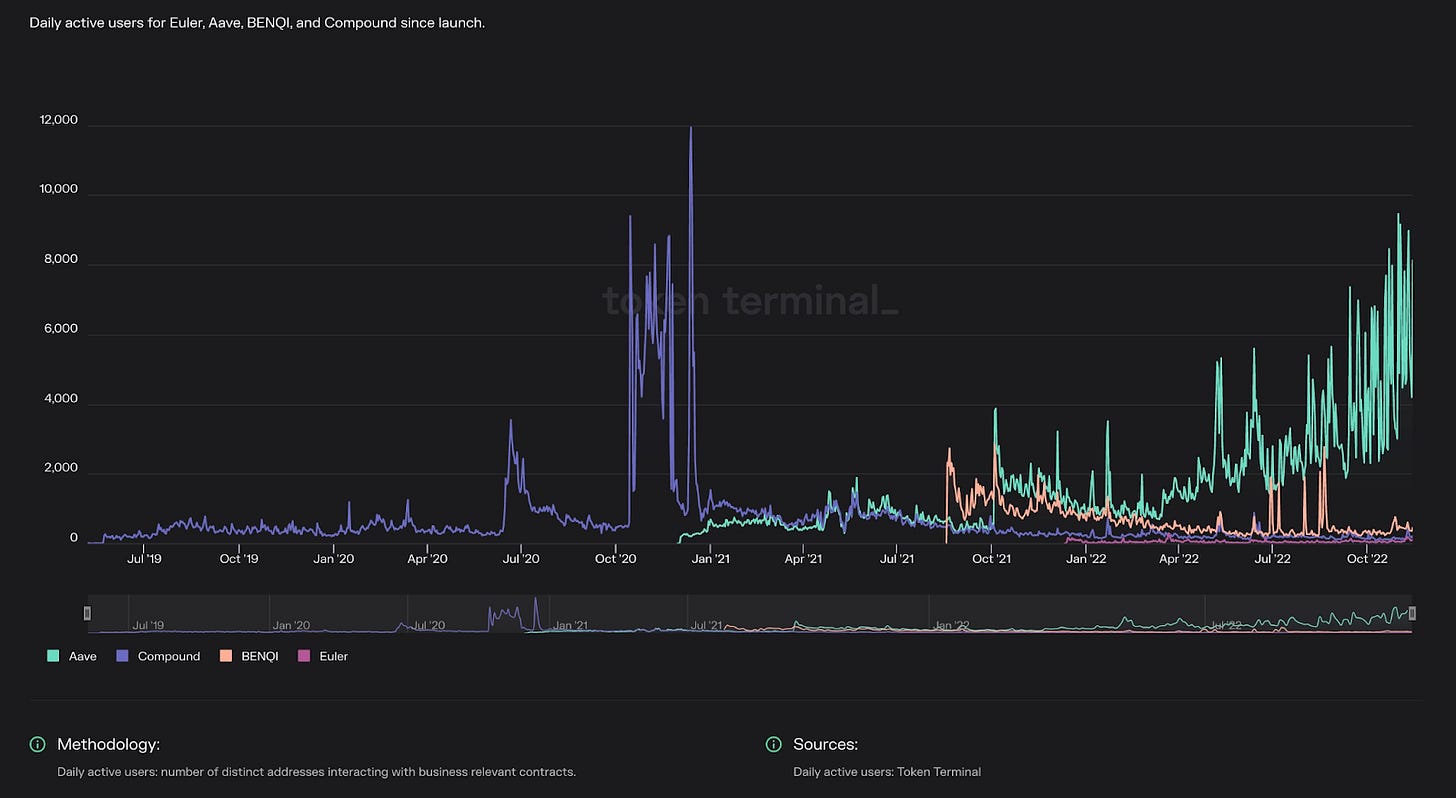Click the Compound legend label
The width and height of the screenshot is (1456, 798).
click(169, 657)
